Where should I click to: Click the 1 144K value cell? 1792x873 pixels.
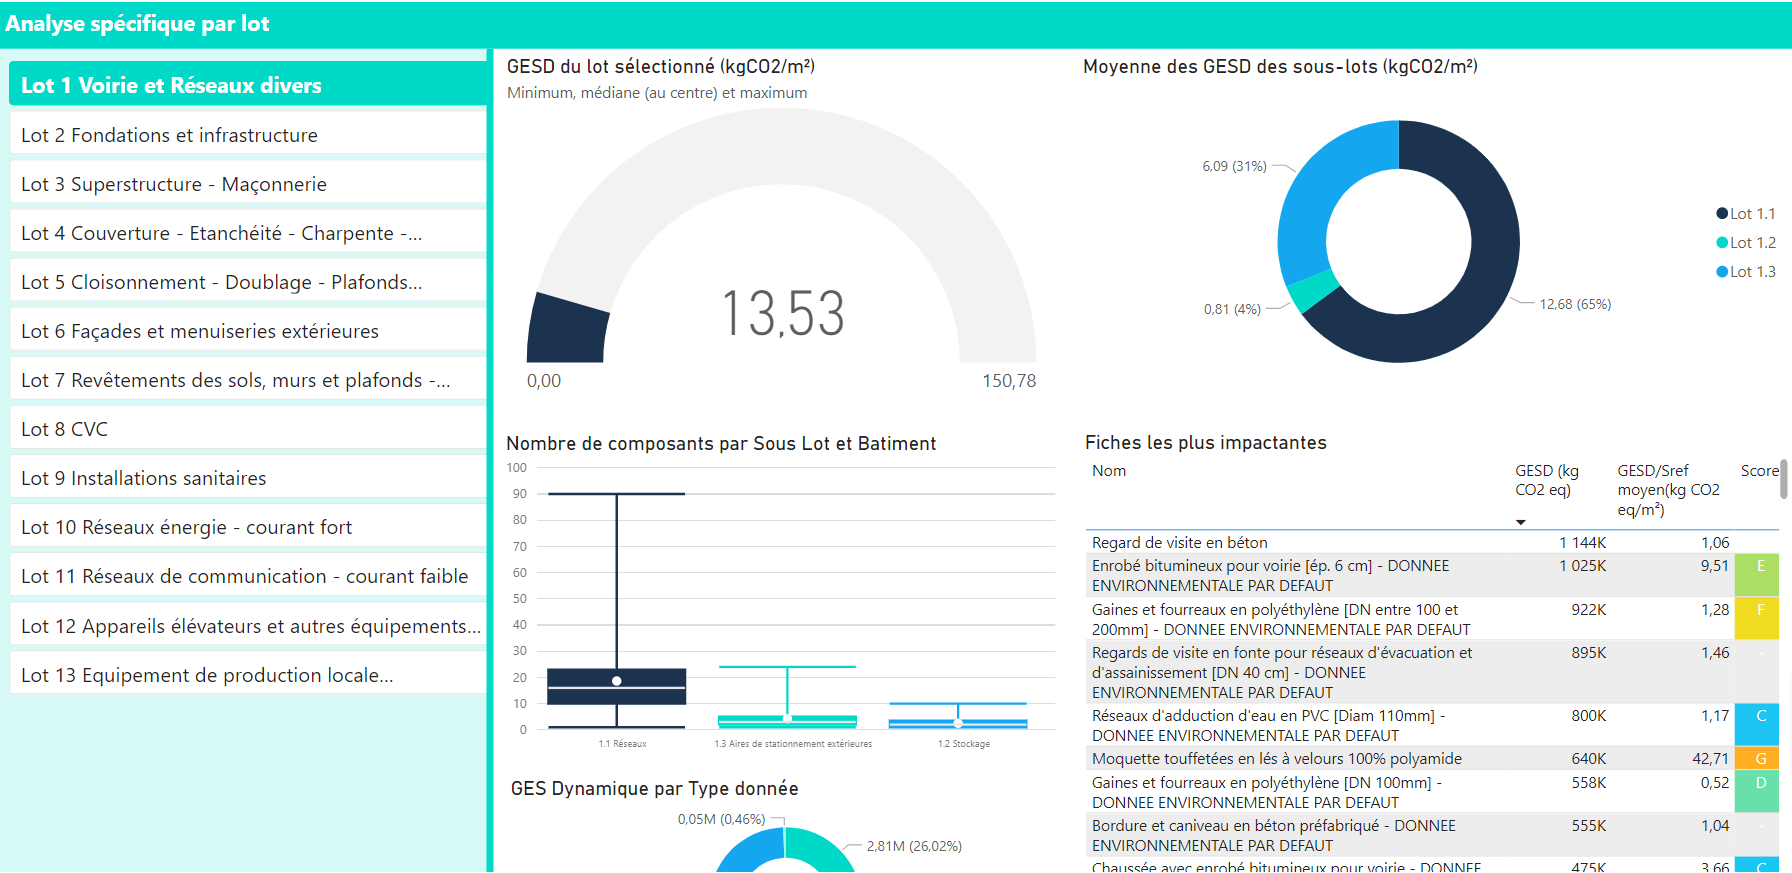[1582, 542]
